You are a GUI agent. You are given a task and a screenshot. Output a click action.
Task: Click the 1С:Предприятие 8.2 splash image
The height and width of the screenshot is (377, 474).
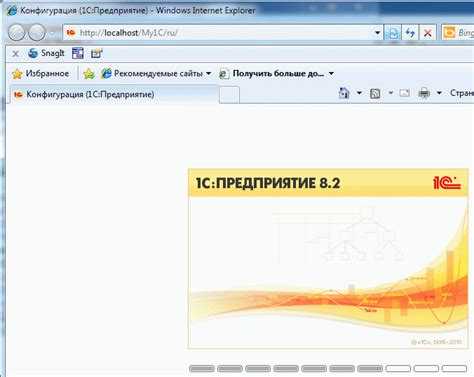click(x=328, y=259)
